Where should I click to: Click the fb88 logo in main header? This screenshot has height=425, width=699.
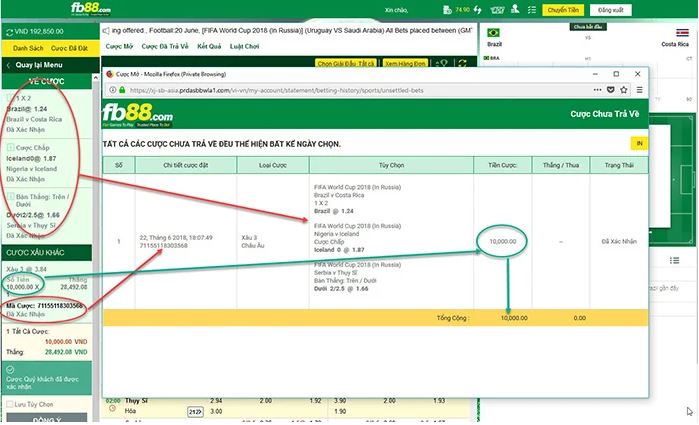[91, 8]
